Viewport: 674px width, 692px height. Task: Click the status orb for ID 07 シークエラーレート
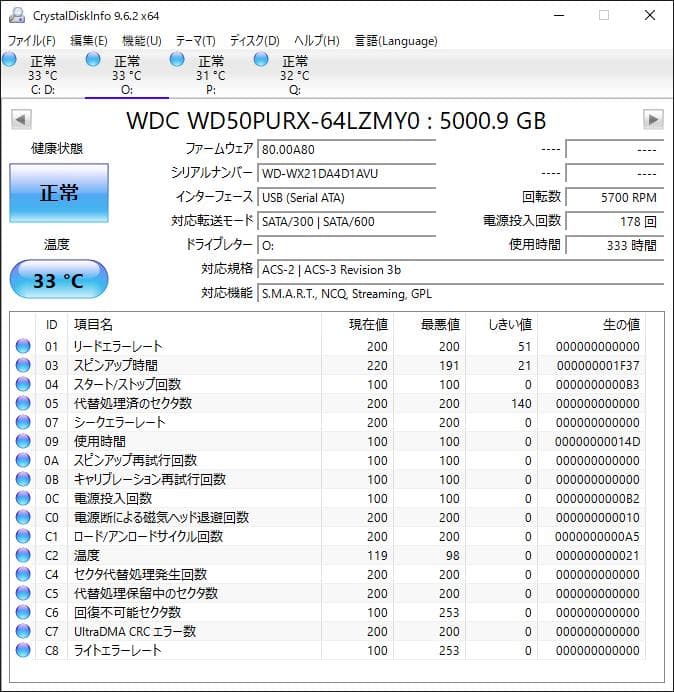pos(23,422)
